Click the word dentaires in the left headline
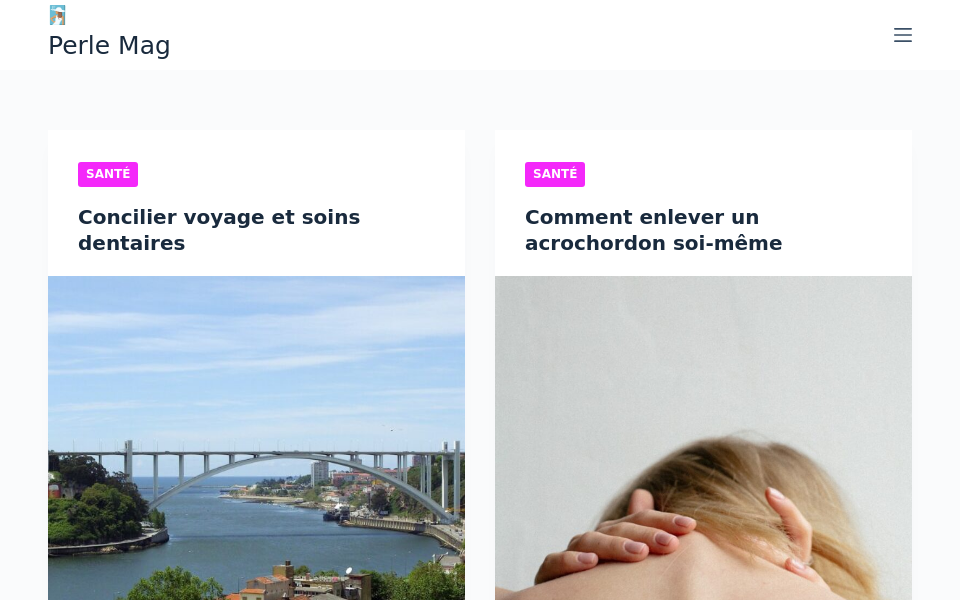Screen dimensions: 960x600 coord(132,243)
